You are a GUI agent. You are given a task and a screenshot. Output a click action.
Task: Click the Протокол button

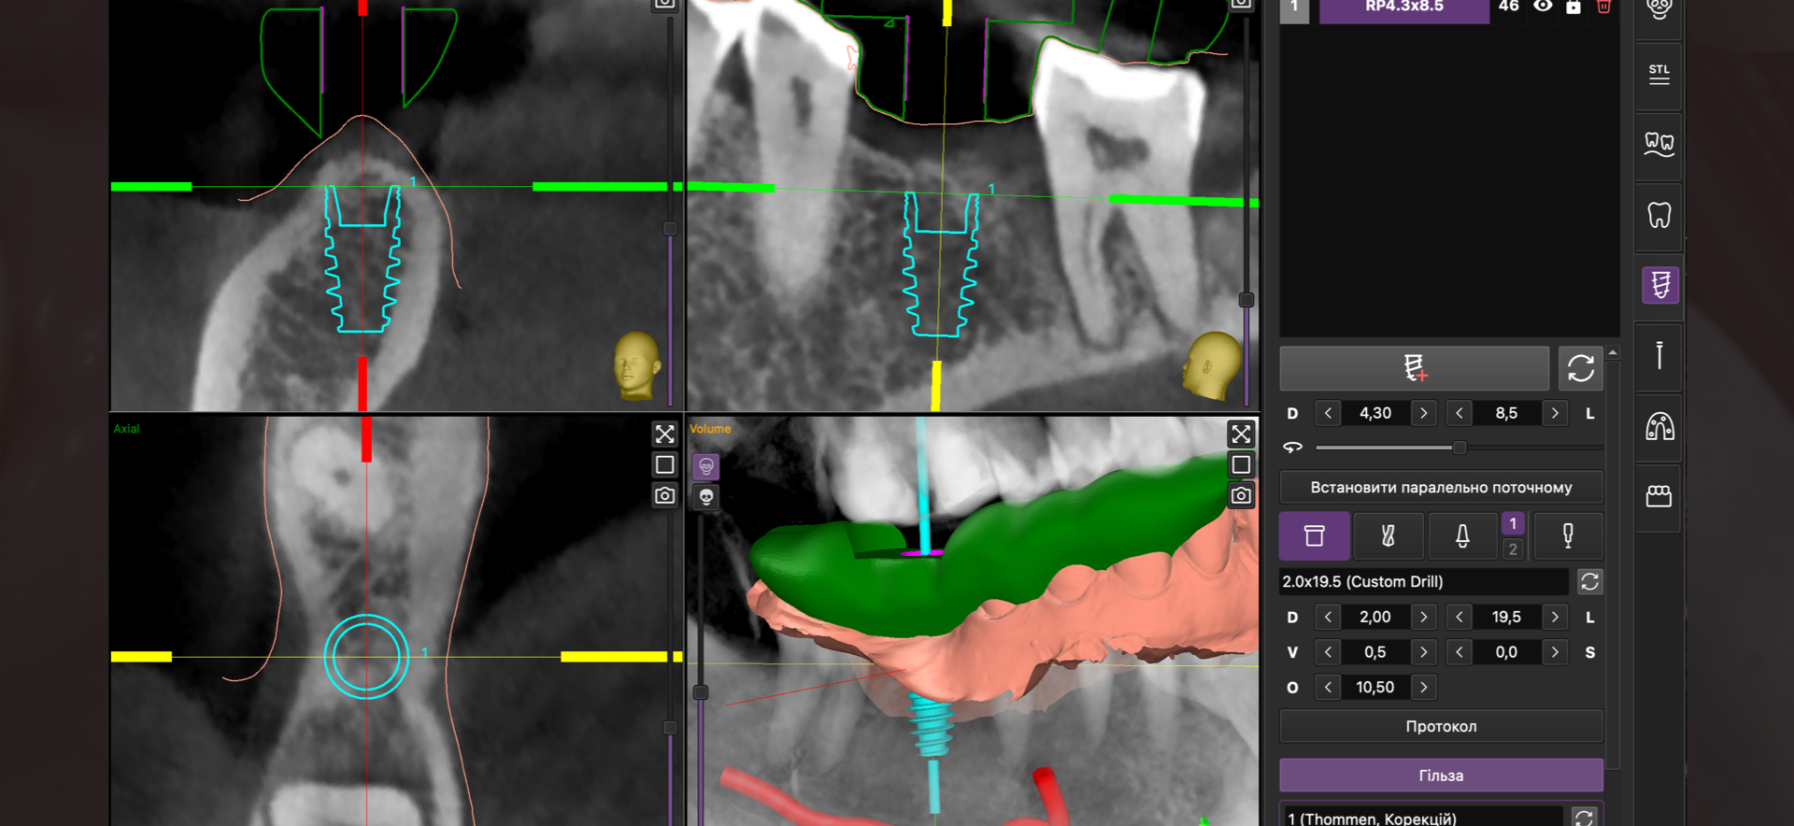[x=1441, y=726]
